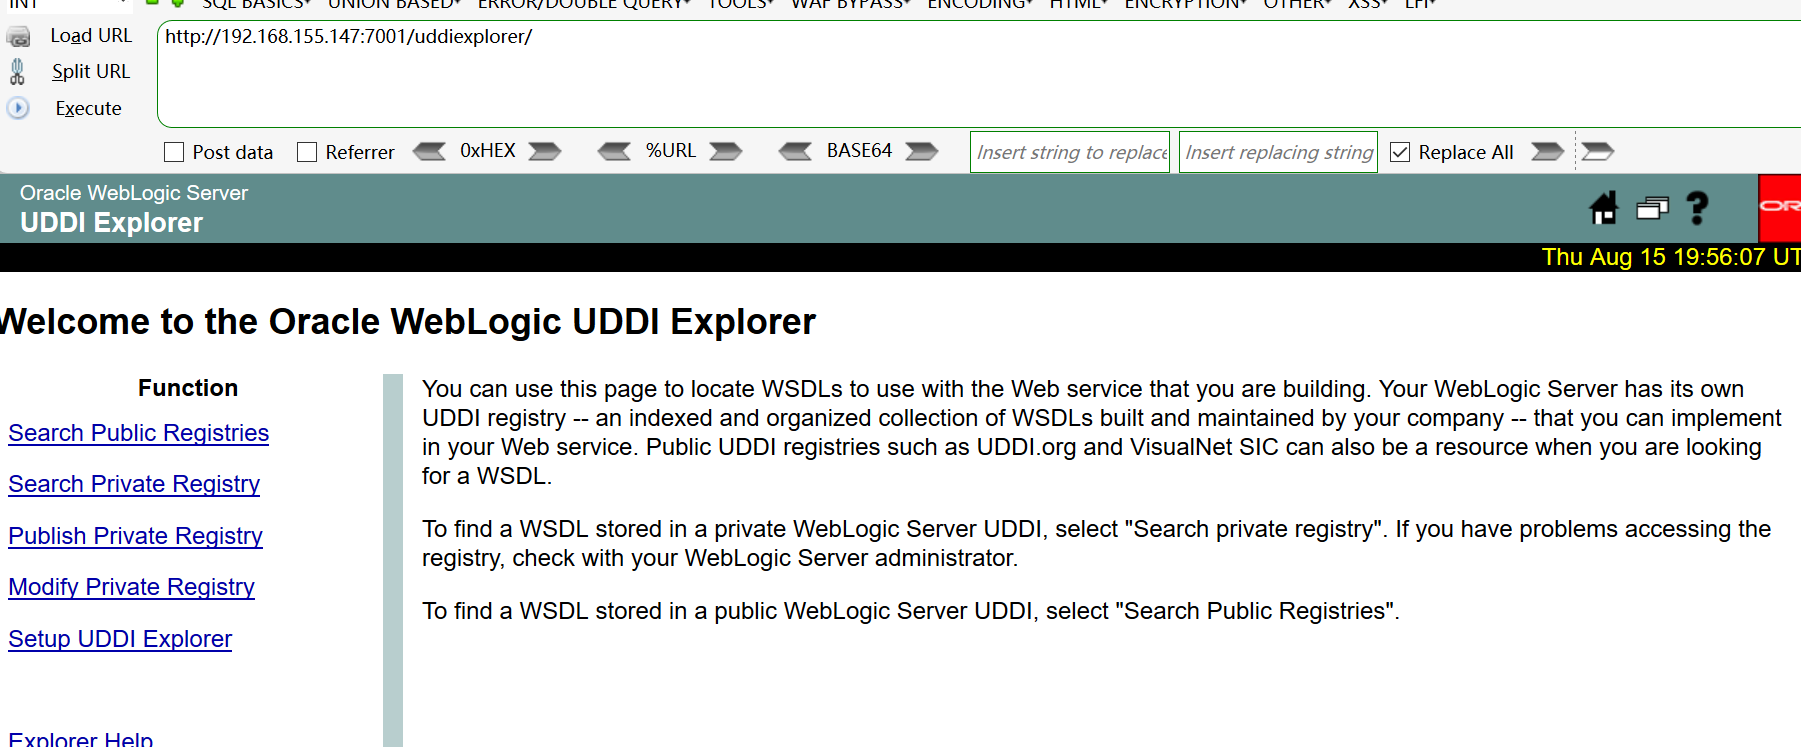This screenshot has width=1801, height=747.
Task: Click the Split URL scissors icon
Action: click(x=17, y=71)
